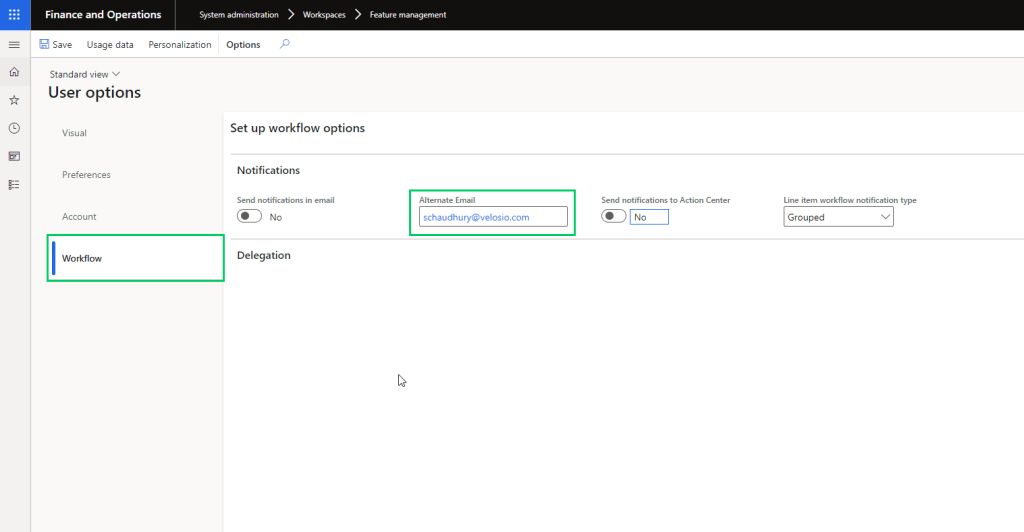Image resolution: width=1024 pixels, height=532 pixels.
Task: Open Favorites star in sidebar
Action: point(14,100)
